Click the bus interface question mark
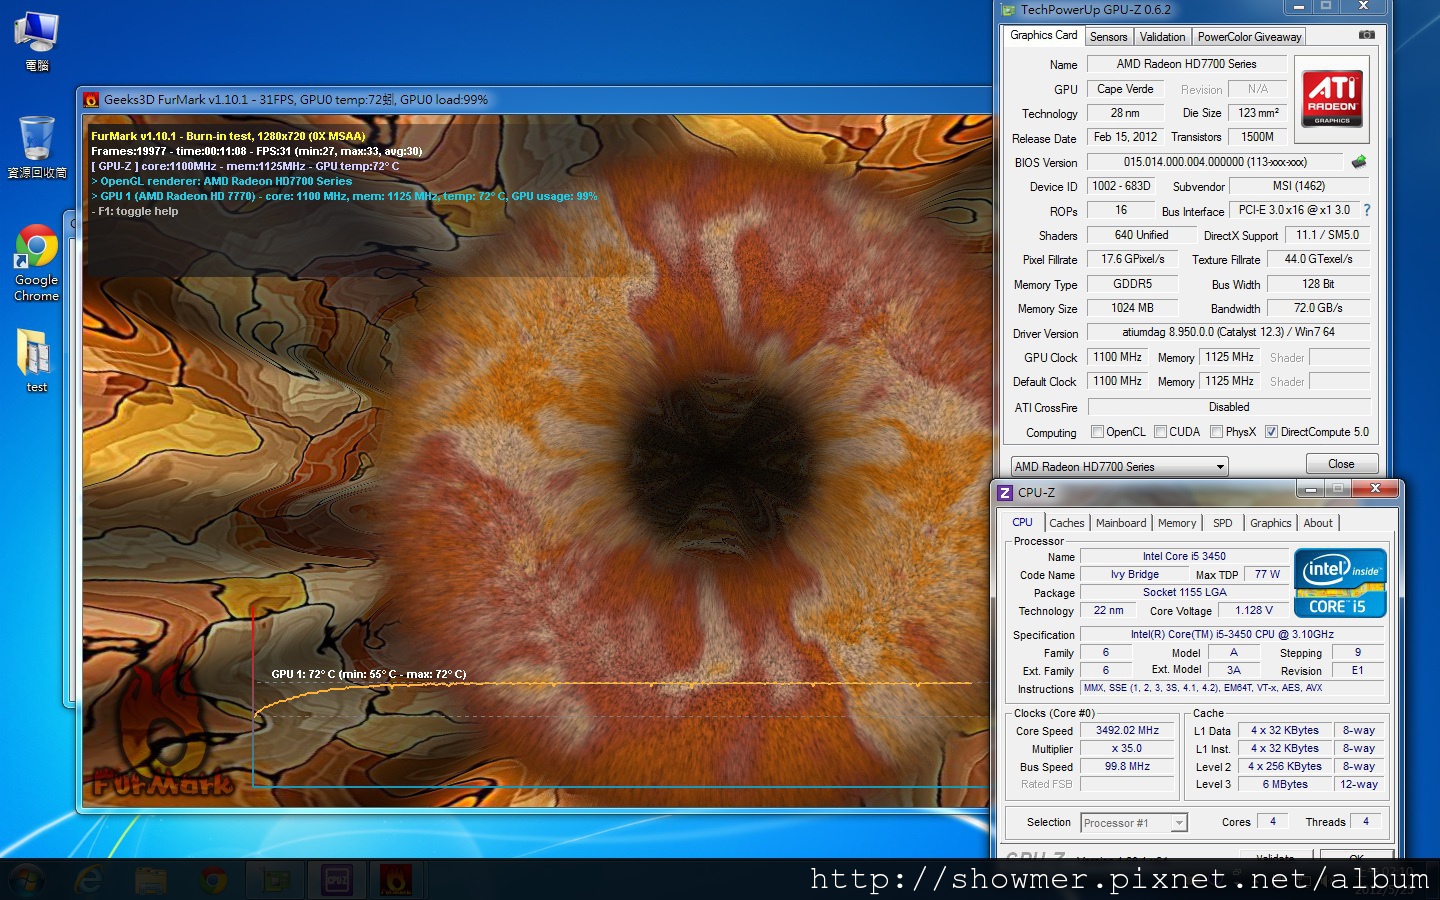 (x=1367, y=210)
